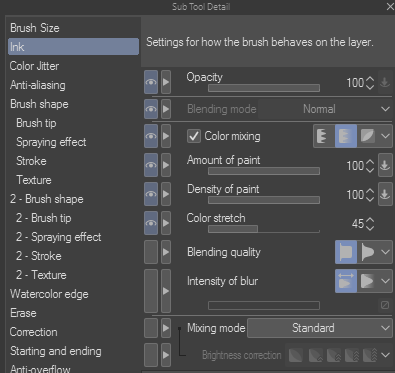Adjust the Density of paint slider
The height and width of the screenshot is (373, 395).
264,200
